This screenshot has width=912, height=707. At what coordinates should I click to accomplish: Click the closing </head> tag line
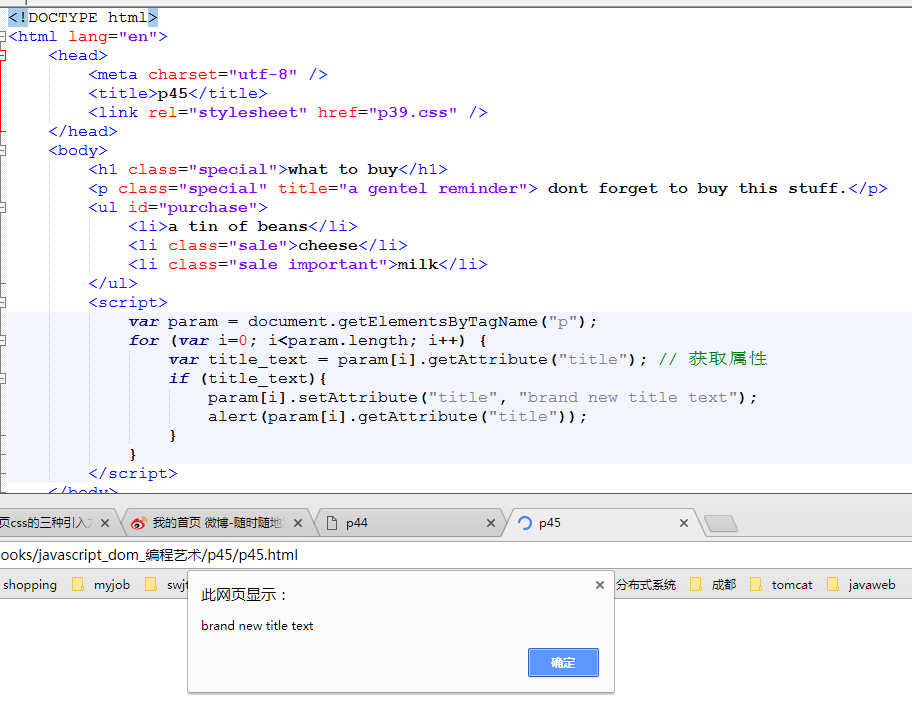pos(83,131)
